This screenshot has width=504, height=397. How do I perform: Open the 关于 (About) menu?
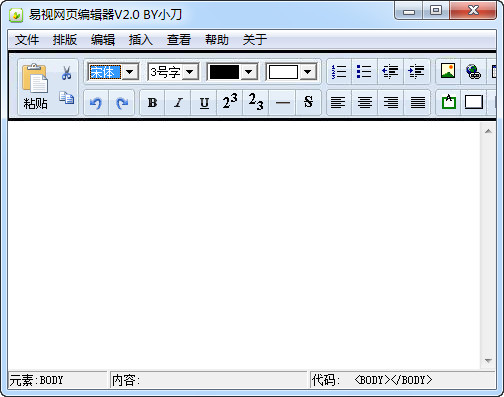point(255,40)
